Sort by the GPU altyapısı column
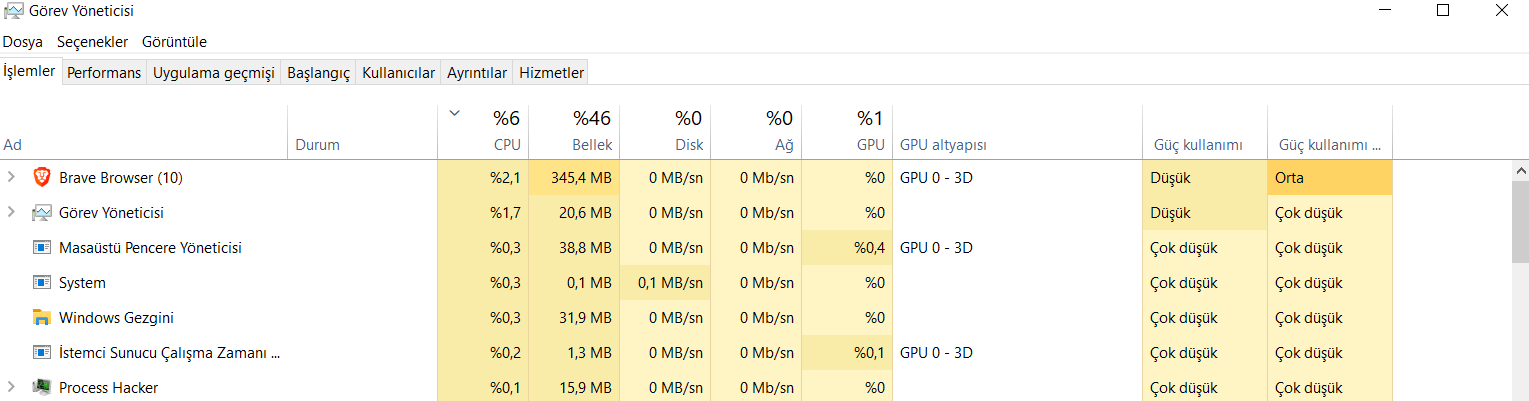 pyautogui.click(x=943, y=145)
